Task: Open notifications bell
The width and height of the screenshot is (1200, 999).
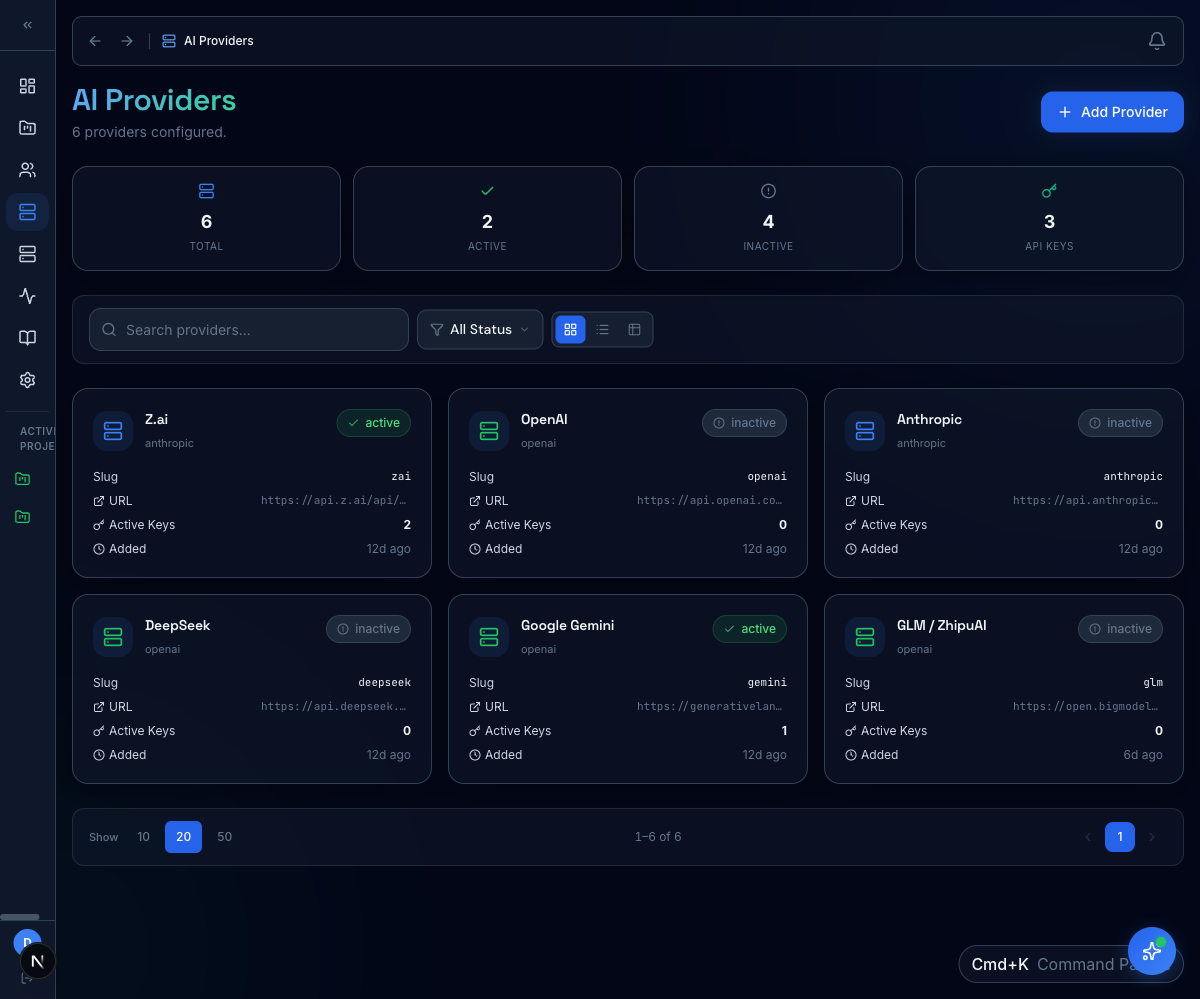Action: (x=1157, y=41)
